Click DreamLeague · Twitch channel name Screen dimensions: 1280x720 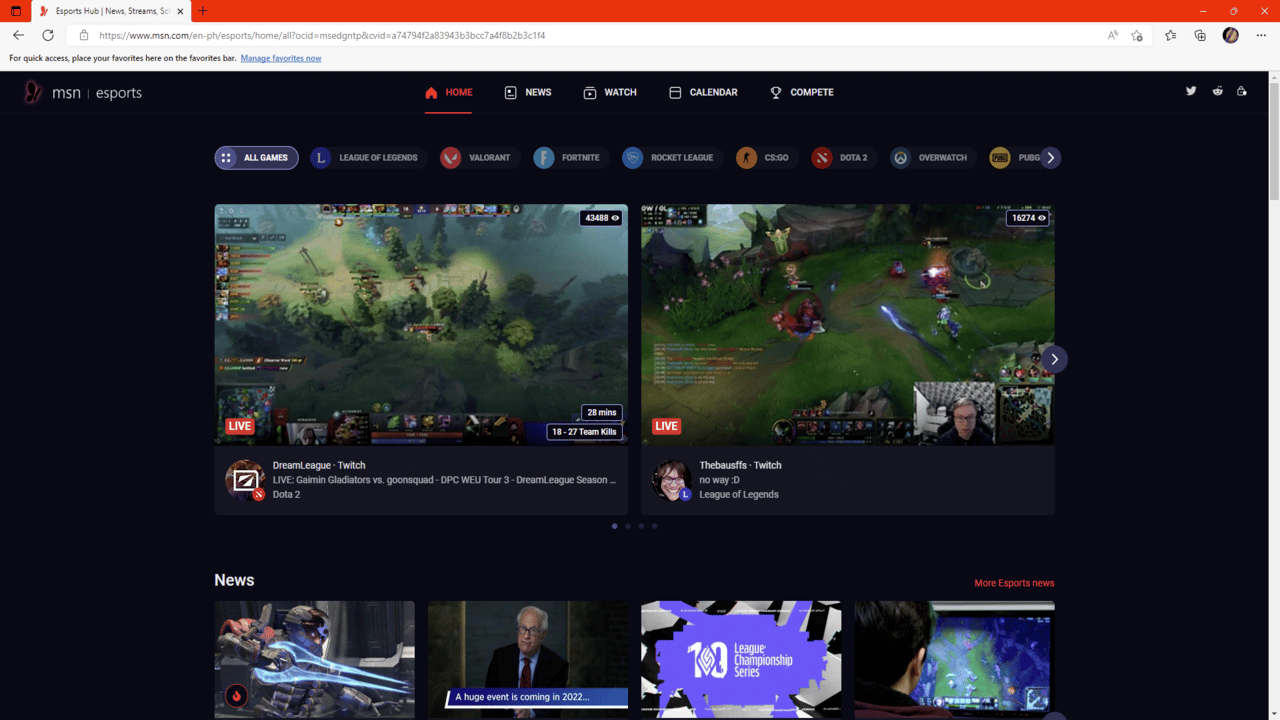[319, 465]
